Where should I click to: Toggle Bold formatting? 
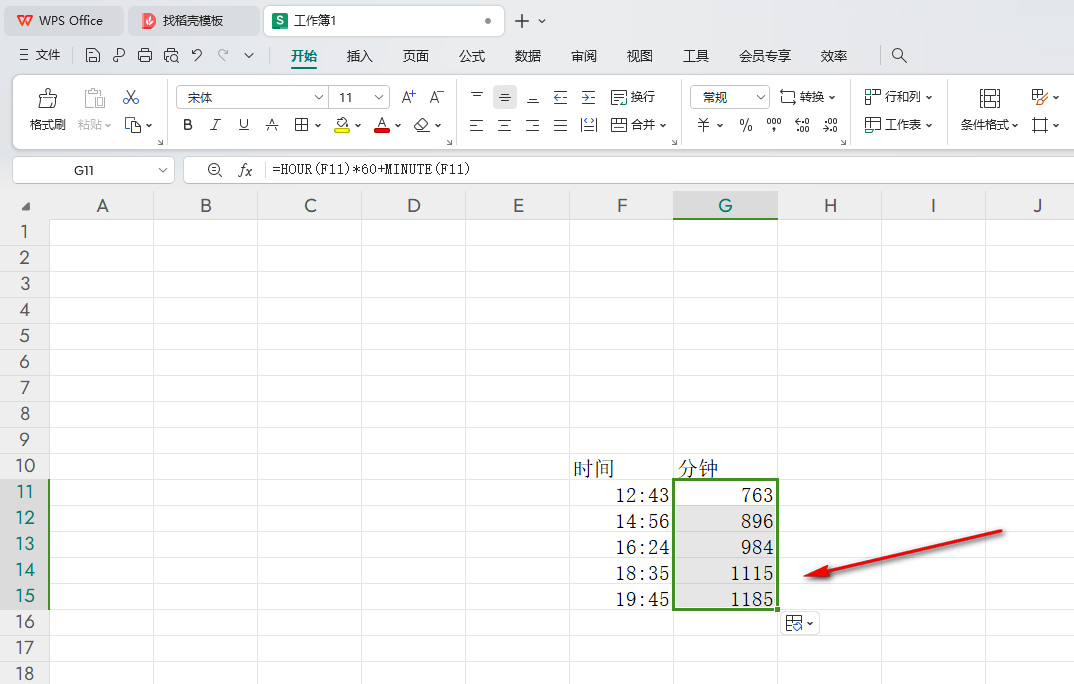point(187,125)
